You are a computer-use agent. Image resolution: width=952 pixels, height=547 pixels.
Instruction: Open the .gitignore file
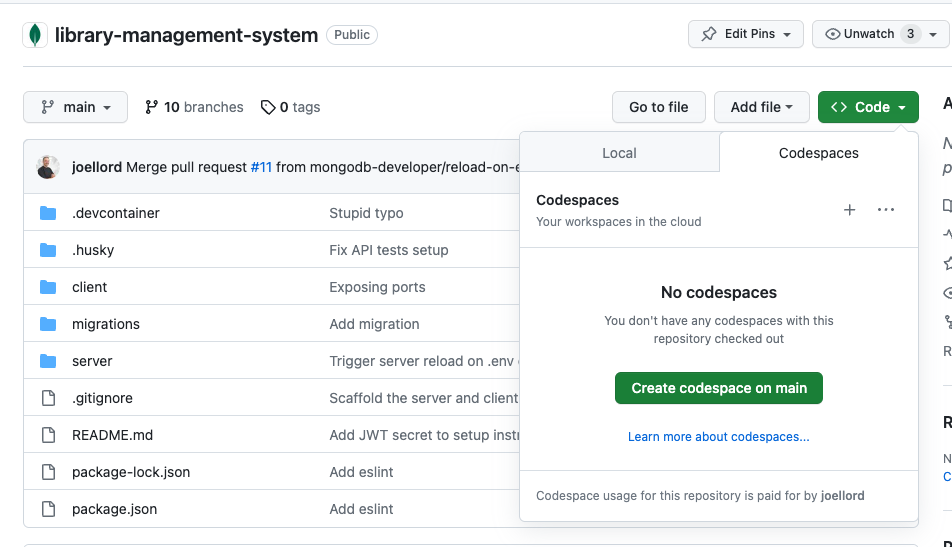coord(102,398)
